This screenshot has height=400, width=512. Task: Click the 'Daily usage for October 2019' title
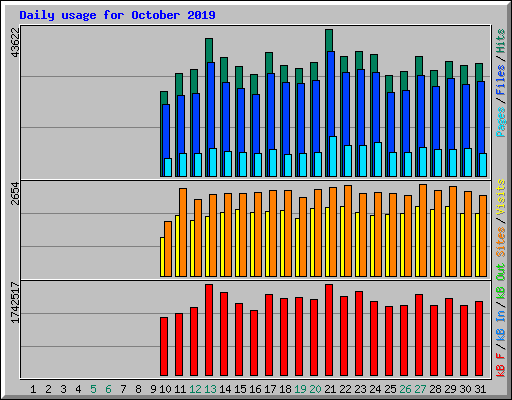pyautogui.click(x=117, y=15)
